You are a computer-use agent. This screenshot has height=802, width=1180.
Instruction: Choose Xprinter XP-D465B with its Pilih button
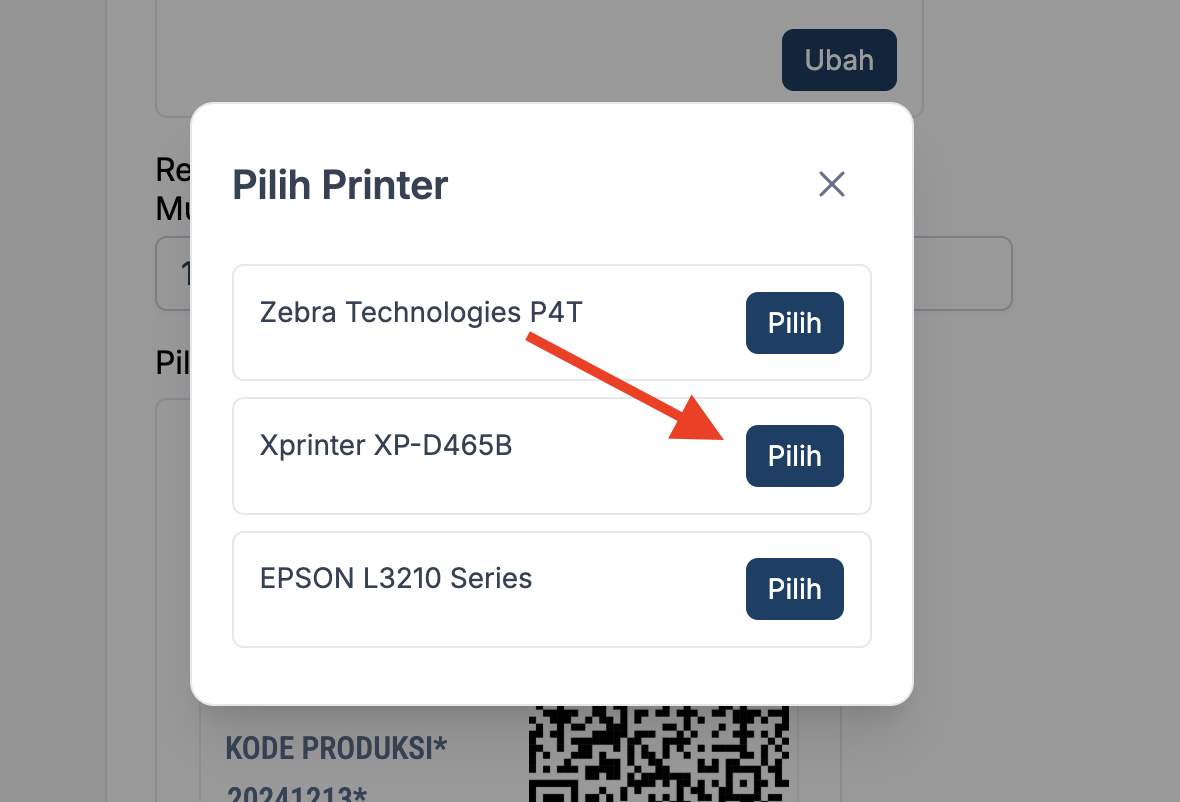tap(794, 456)
